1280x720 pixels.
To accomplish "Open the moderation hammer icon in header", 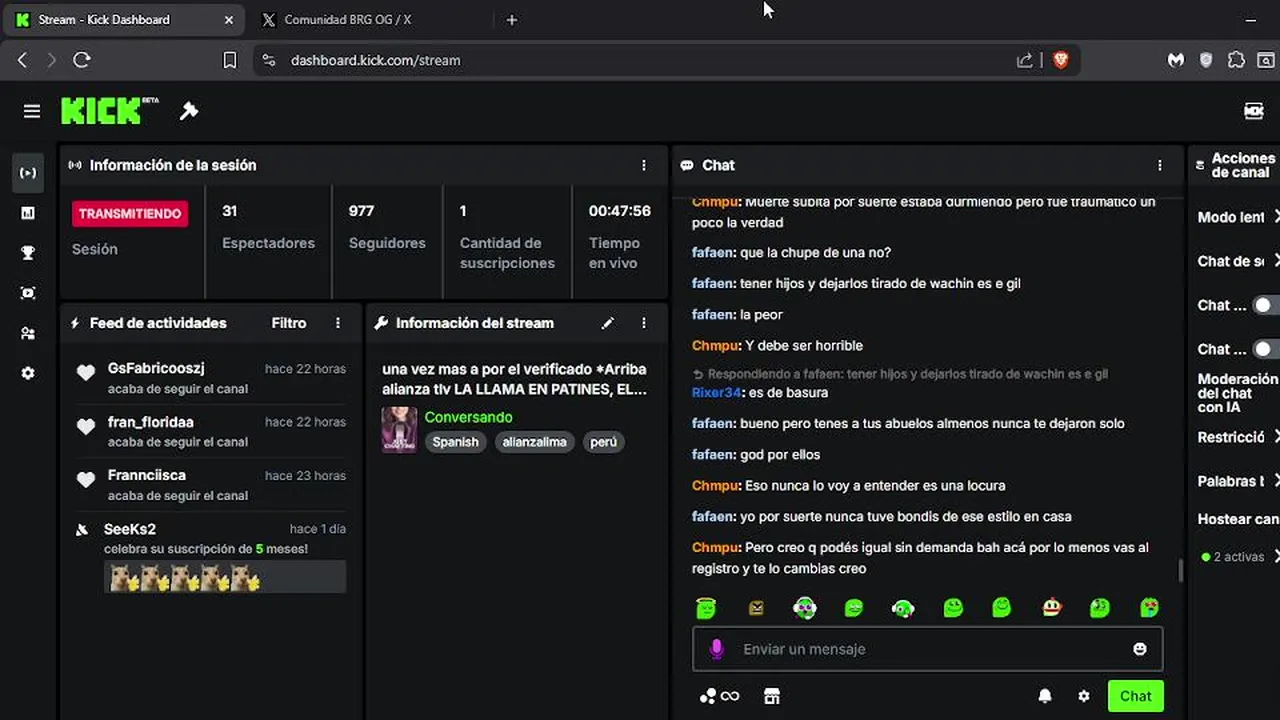I will (x=189, y=111).
